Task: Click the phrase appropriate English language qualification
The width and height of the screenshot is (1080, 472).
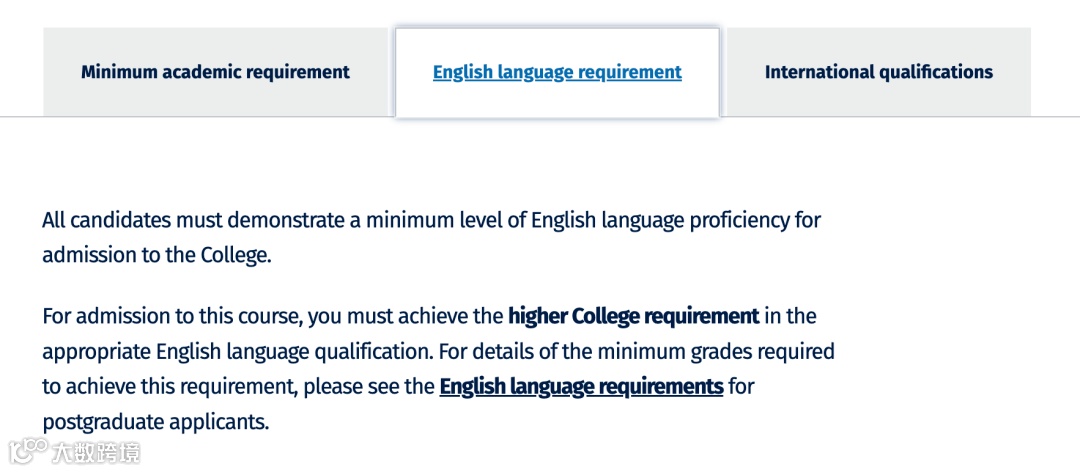Action: (x=238, y=352)
